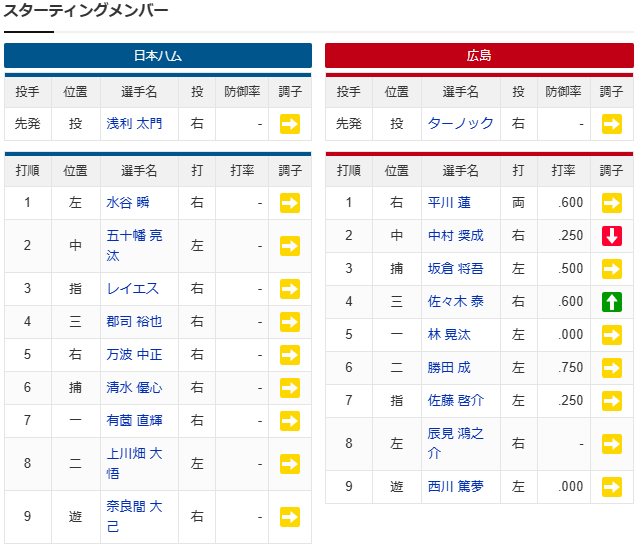This screenshot has height=547, width=640.
Task: Open player link 坂倉 将吾
Action: [456, 269]
